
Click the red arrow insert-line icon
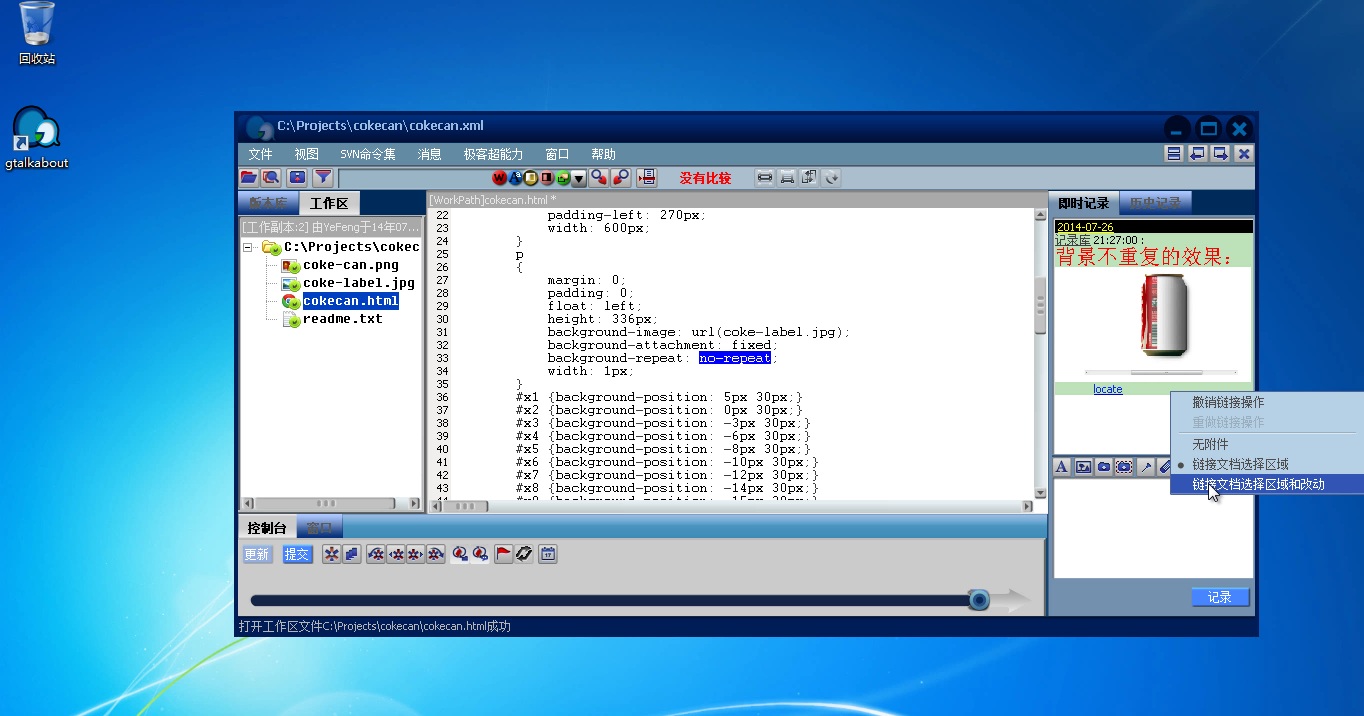(647, 178)
